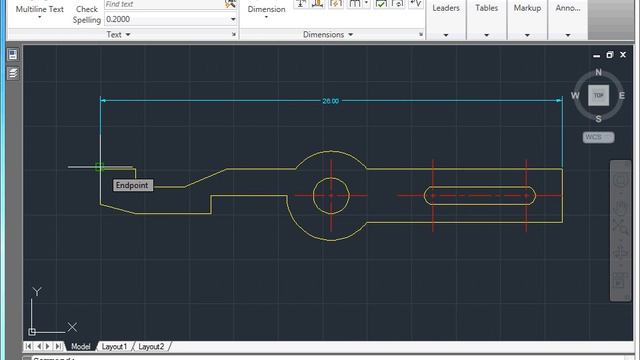Expand the Dimension dropdown arrow
This screenshot has height=360, width=640.
click(266, 17)
